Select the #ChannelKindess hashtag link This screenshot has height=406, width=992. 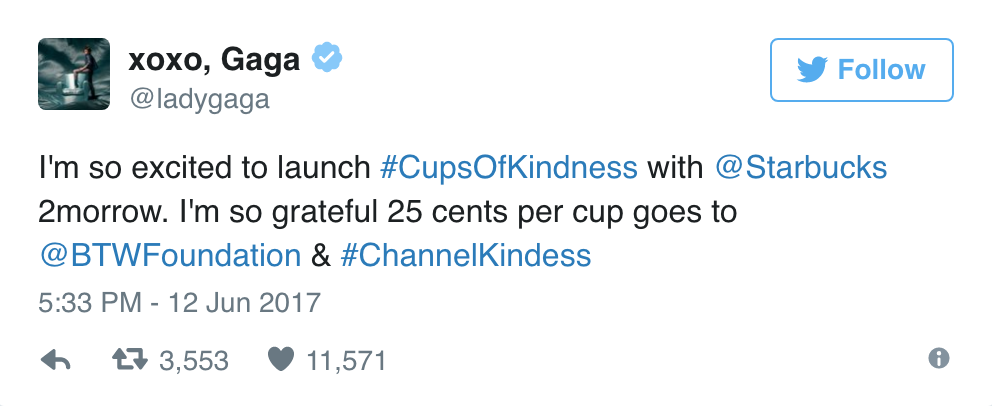(465, 255)
